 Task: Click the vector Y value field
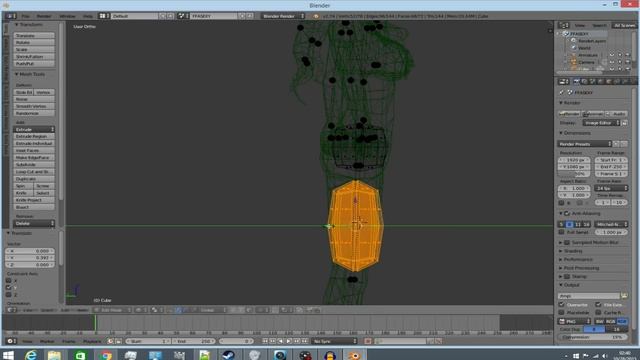(x=30, y=258)
